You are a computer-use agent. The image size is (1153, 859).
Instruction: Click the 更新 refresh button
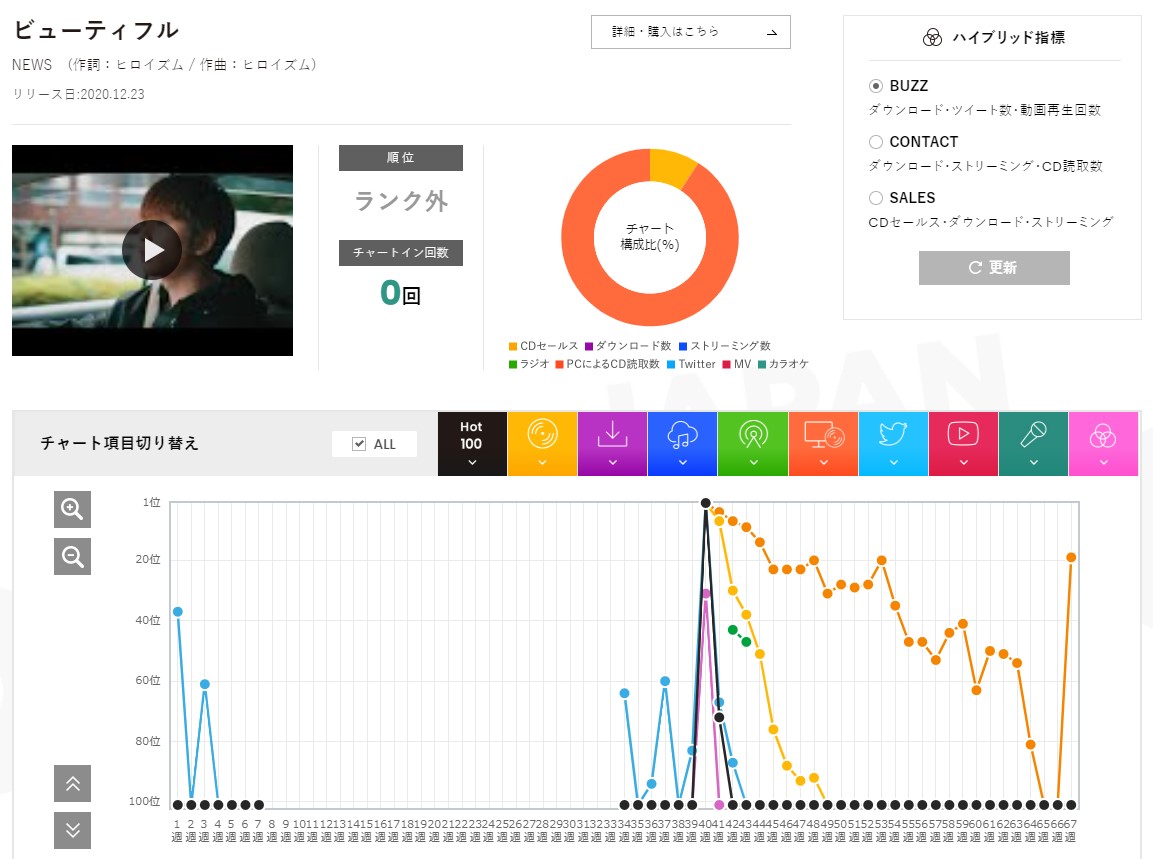[x=994, y=268]
